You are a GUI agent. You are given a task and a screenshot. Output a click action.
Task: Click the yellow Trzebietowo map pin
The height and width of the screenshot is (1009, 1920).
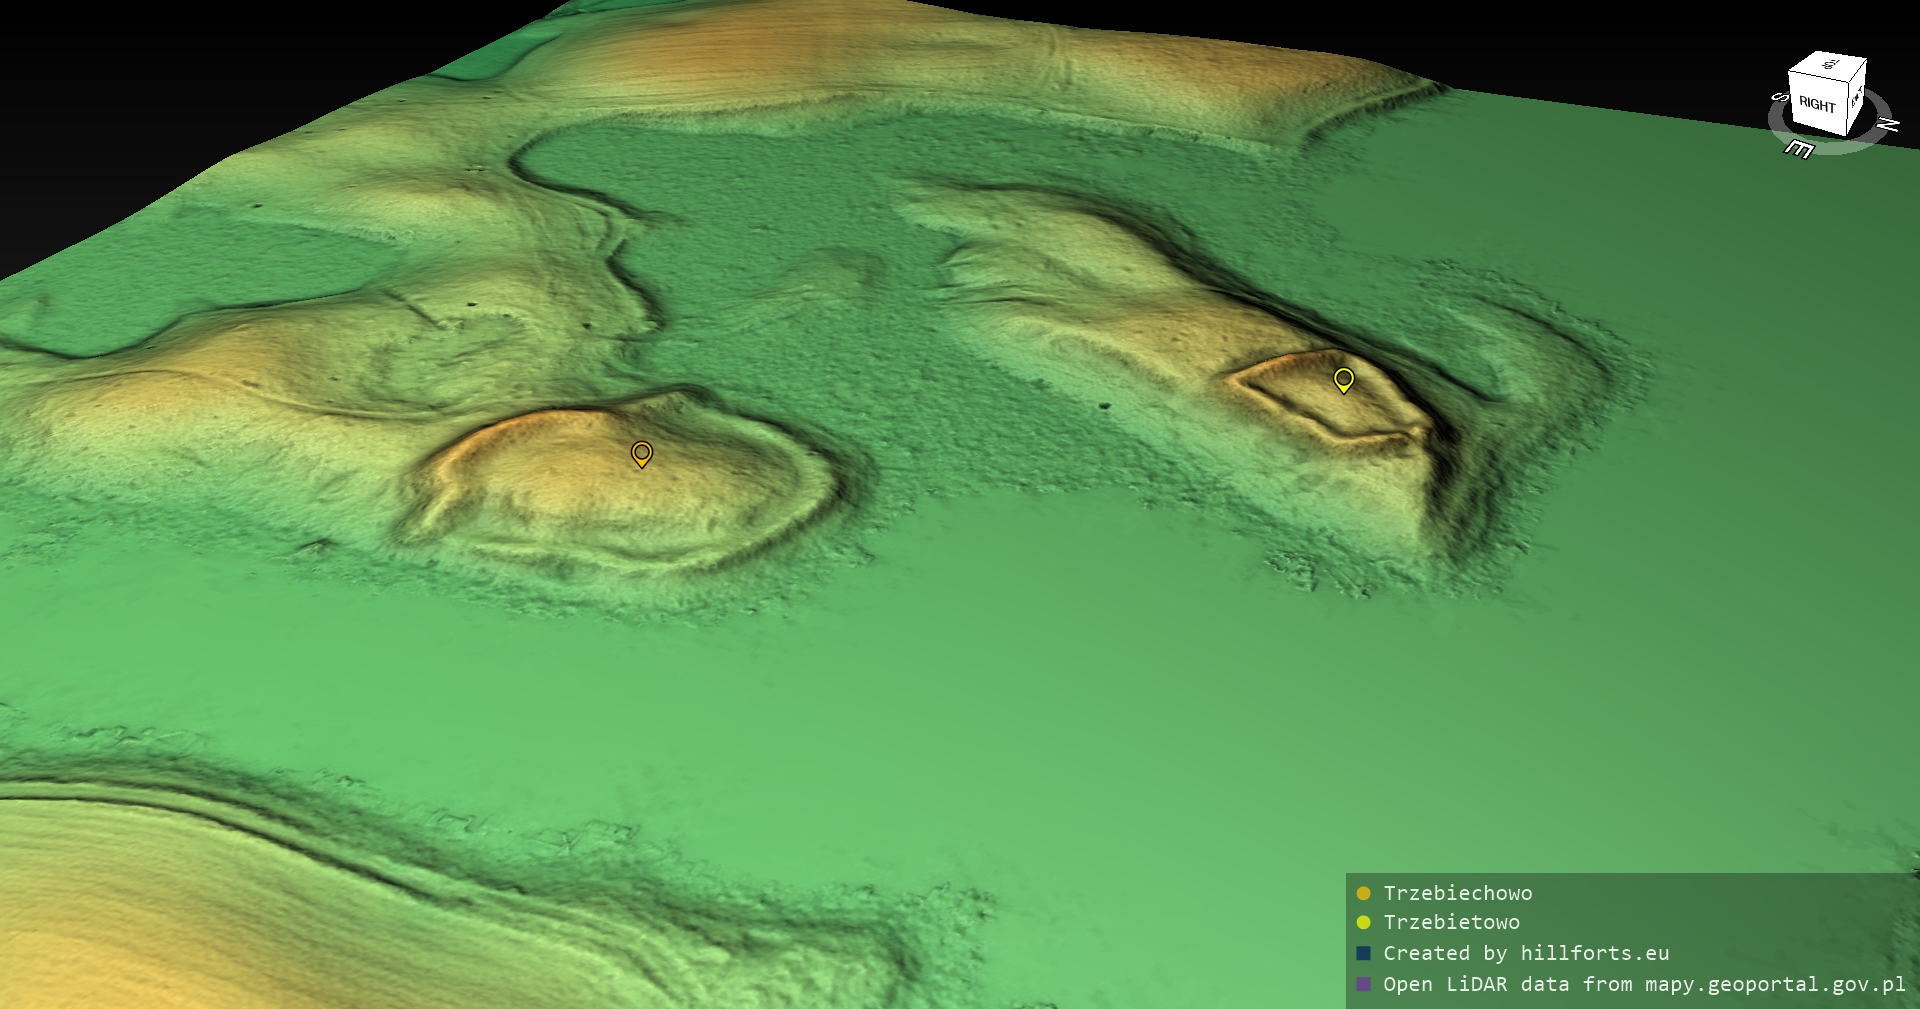[1344, 380]
